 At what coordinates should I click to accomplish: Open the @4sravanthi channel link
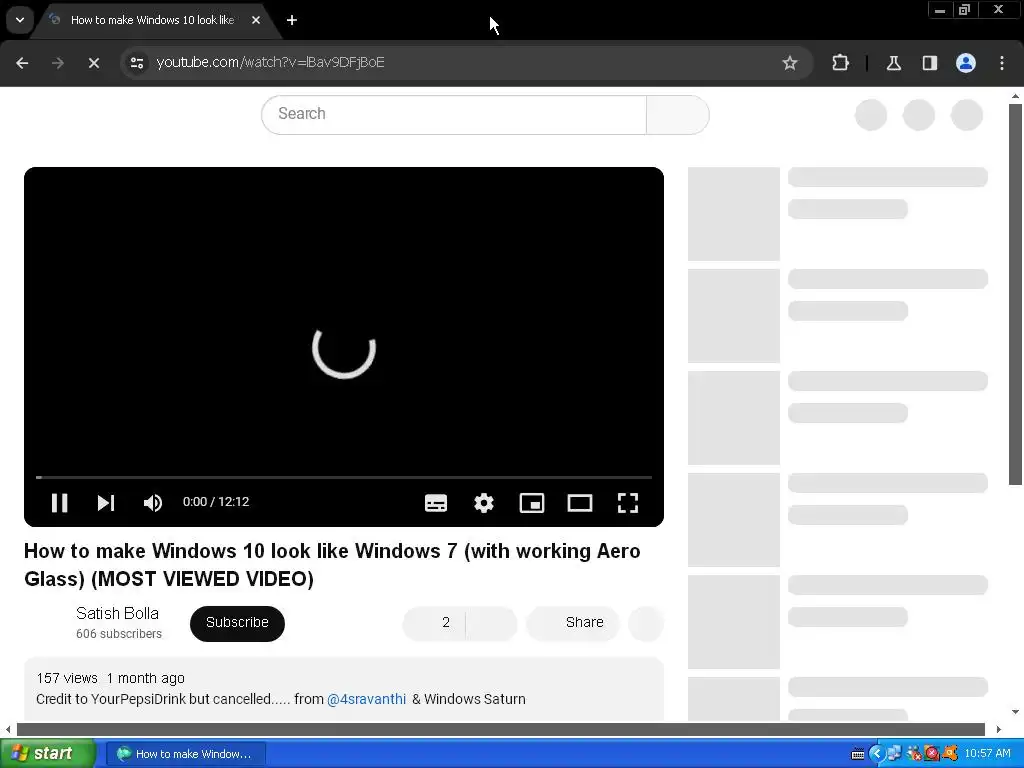pos(366,699)
